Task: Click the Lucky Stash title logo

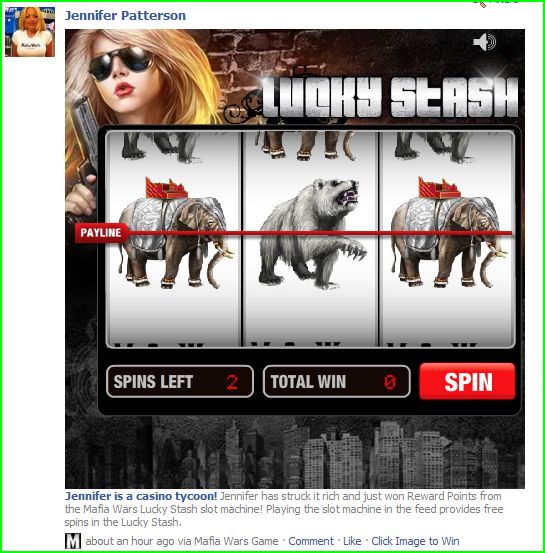Action: coord(388,96)
